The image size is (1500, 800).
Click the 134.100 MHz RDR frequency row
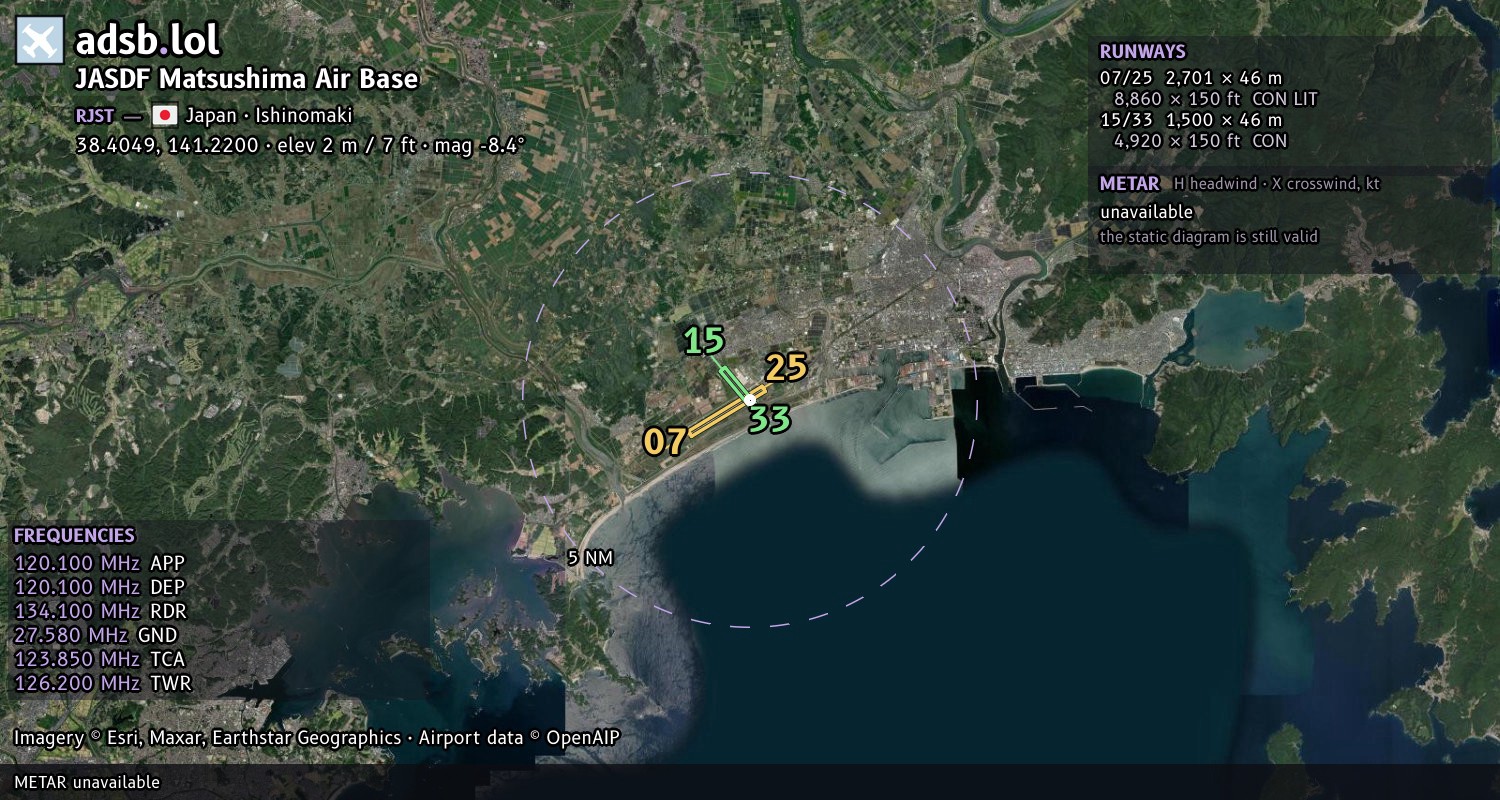coord(101,611)
